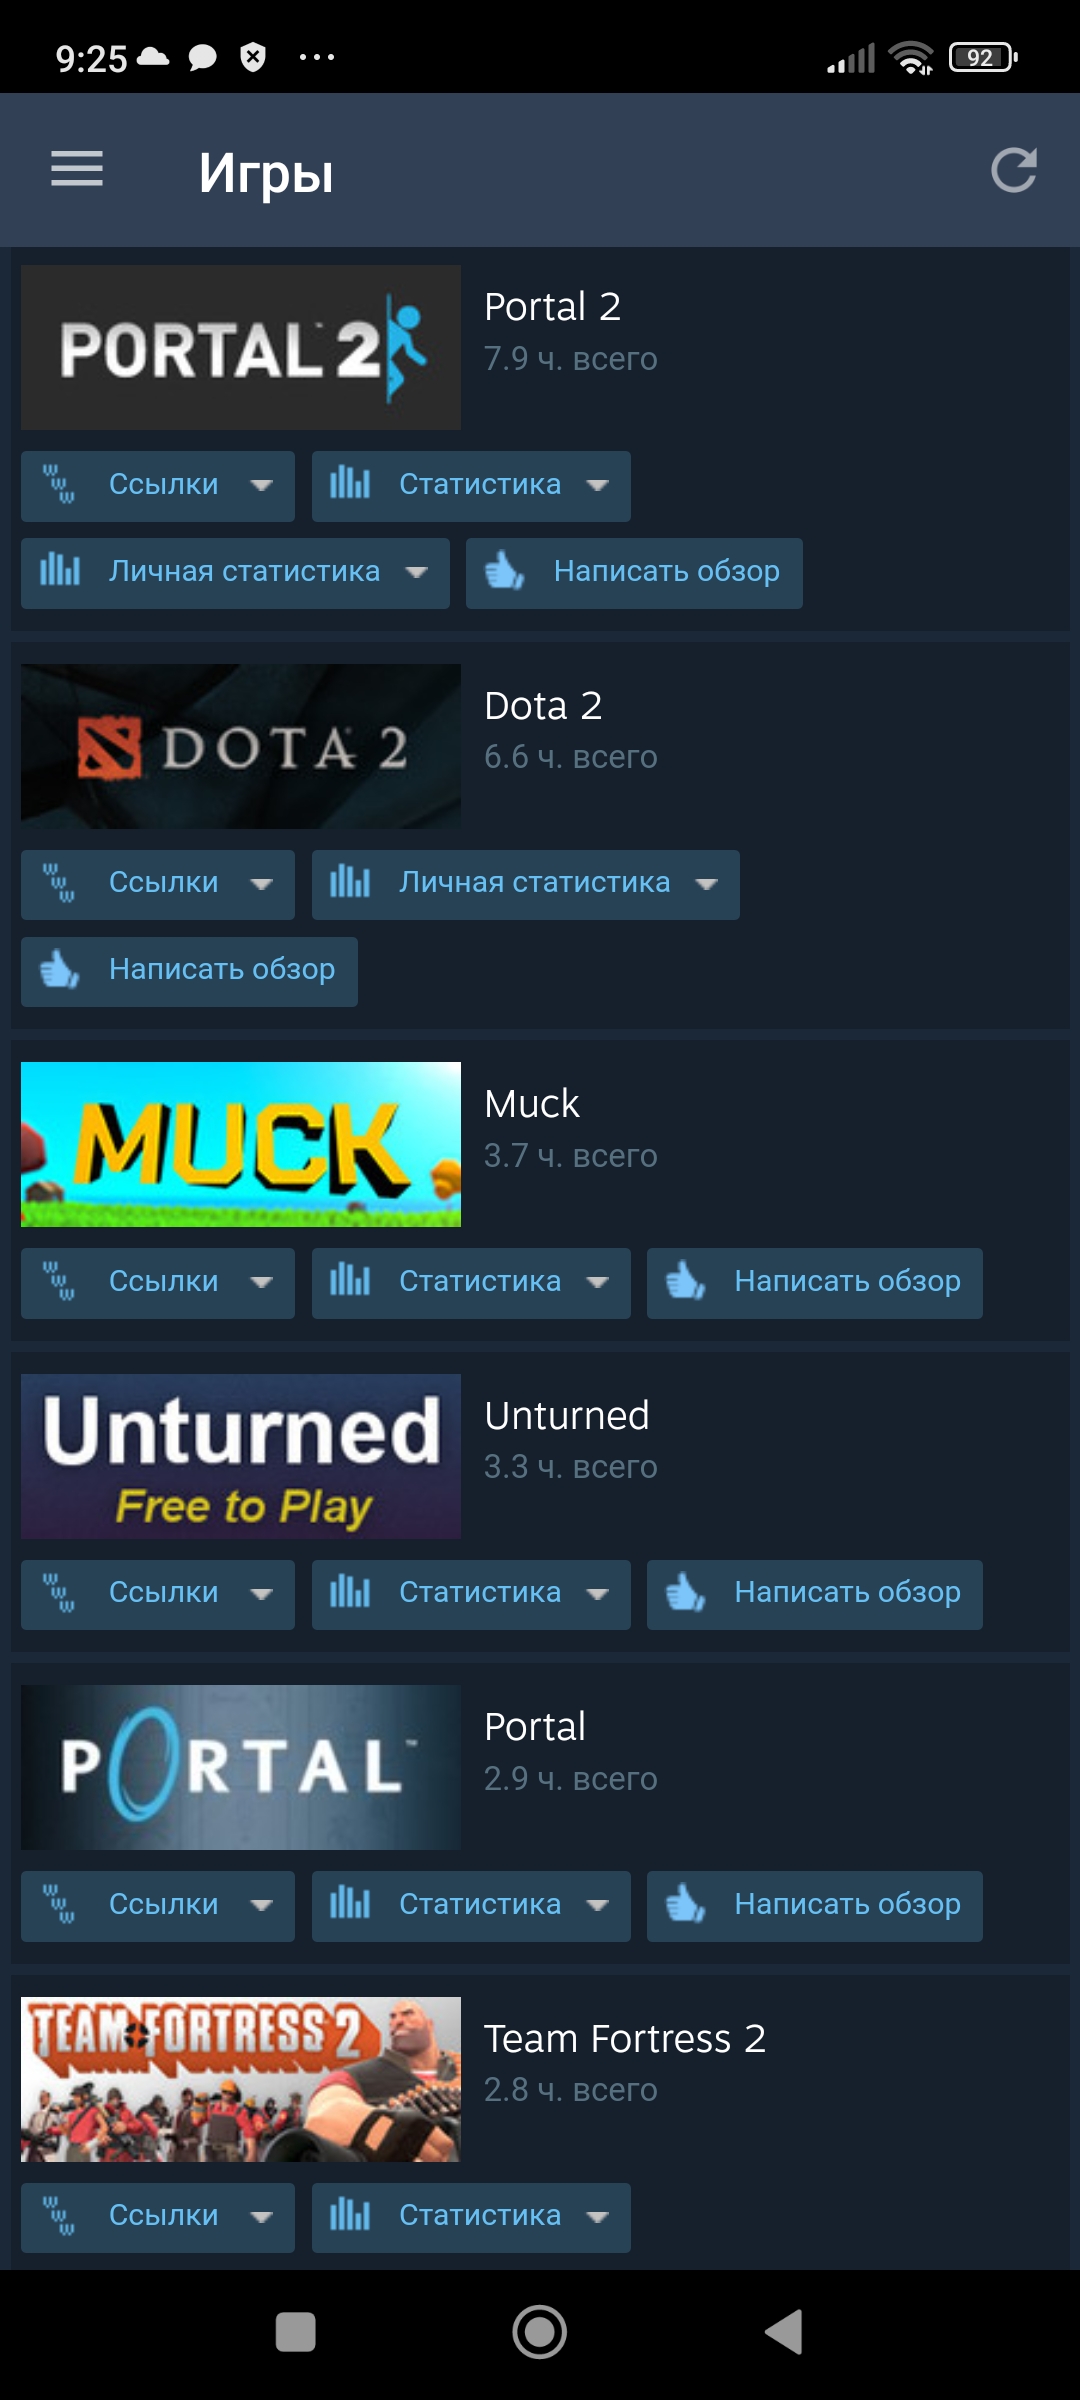Tap thumbs-up icon under Dota 2

[59, 970]
